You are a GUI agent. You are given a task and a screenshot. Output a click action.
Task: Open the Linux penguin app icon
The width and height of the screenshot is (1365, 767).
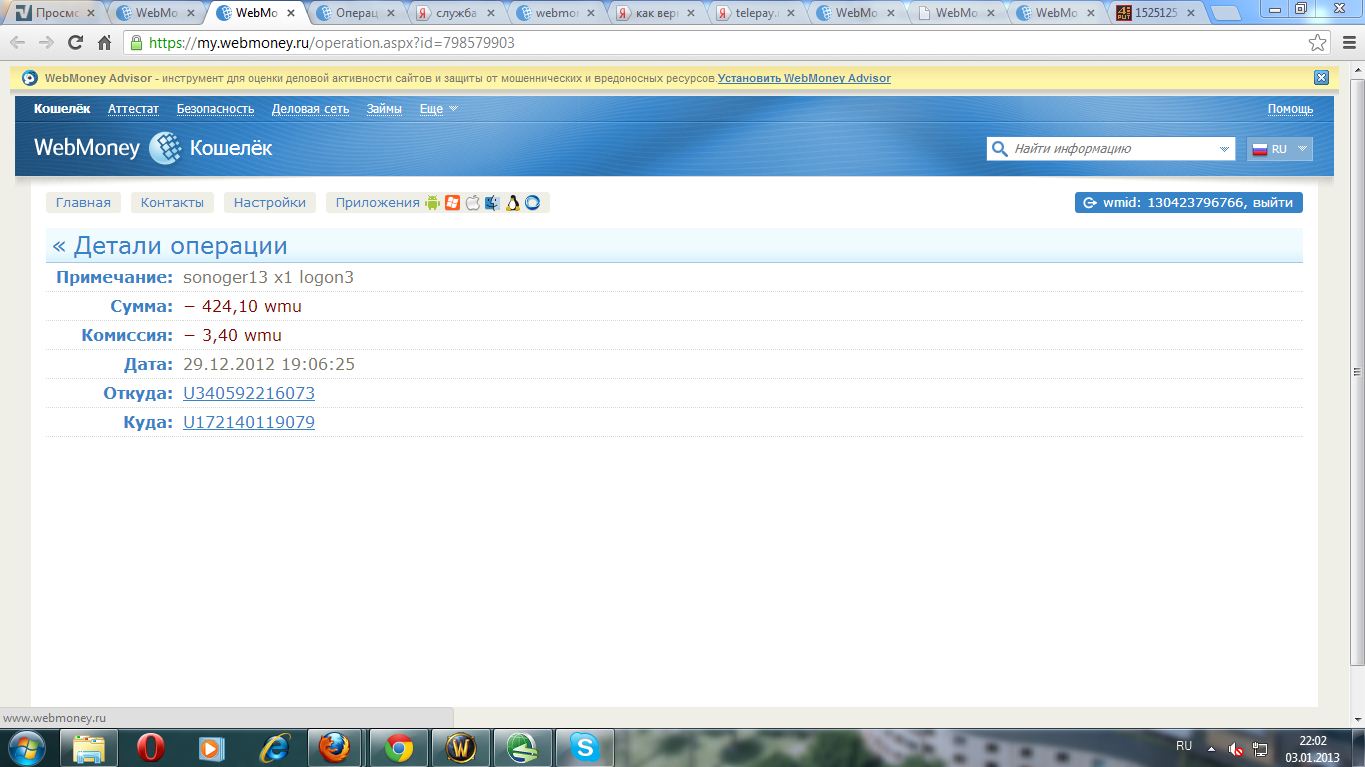coord(513,203)
